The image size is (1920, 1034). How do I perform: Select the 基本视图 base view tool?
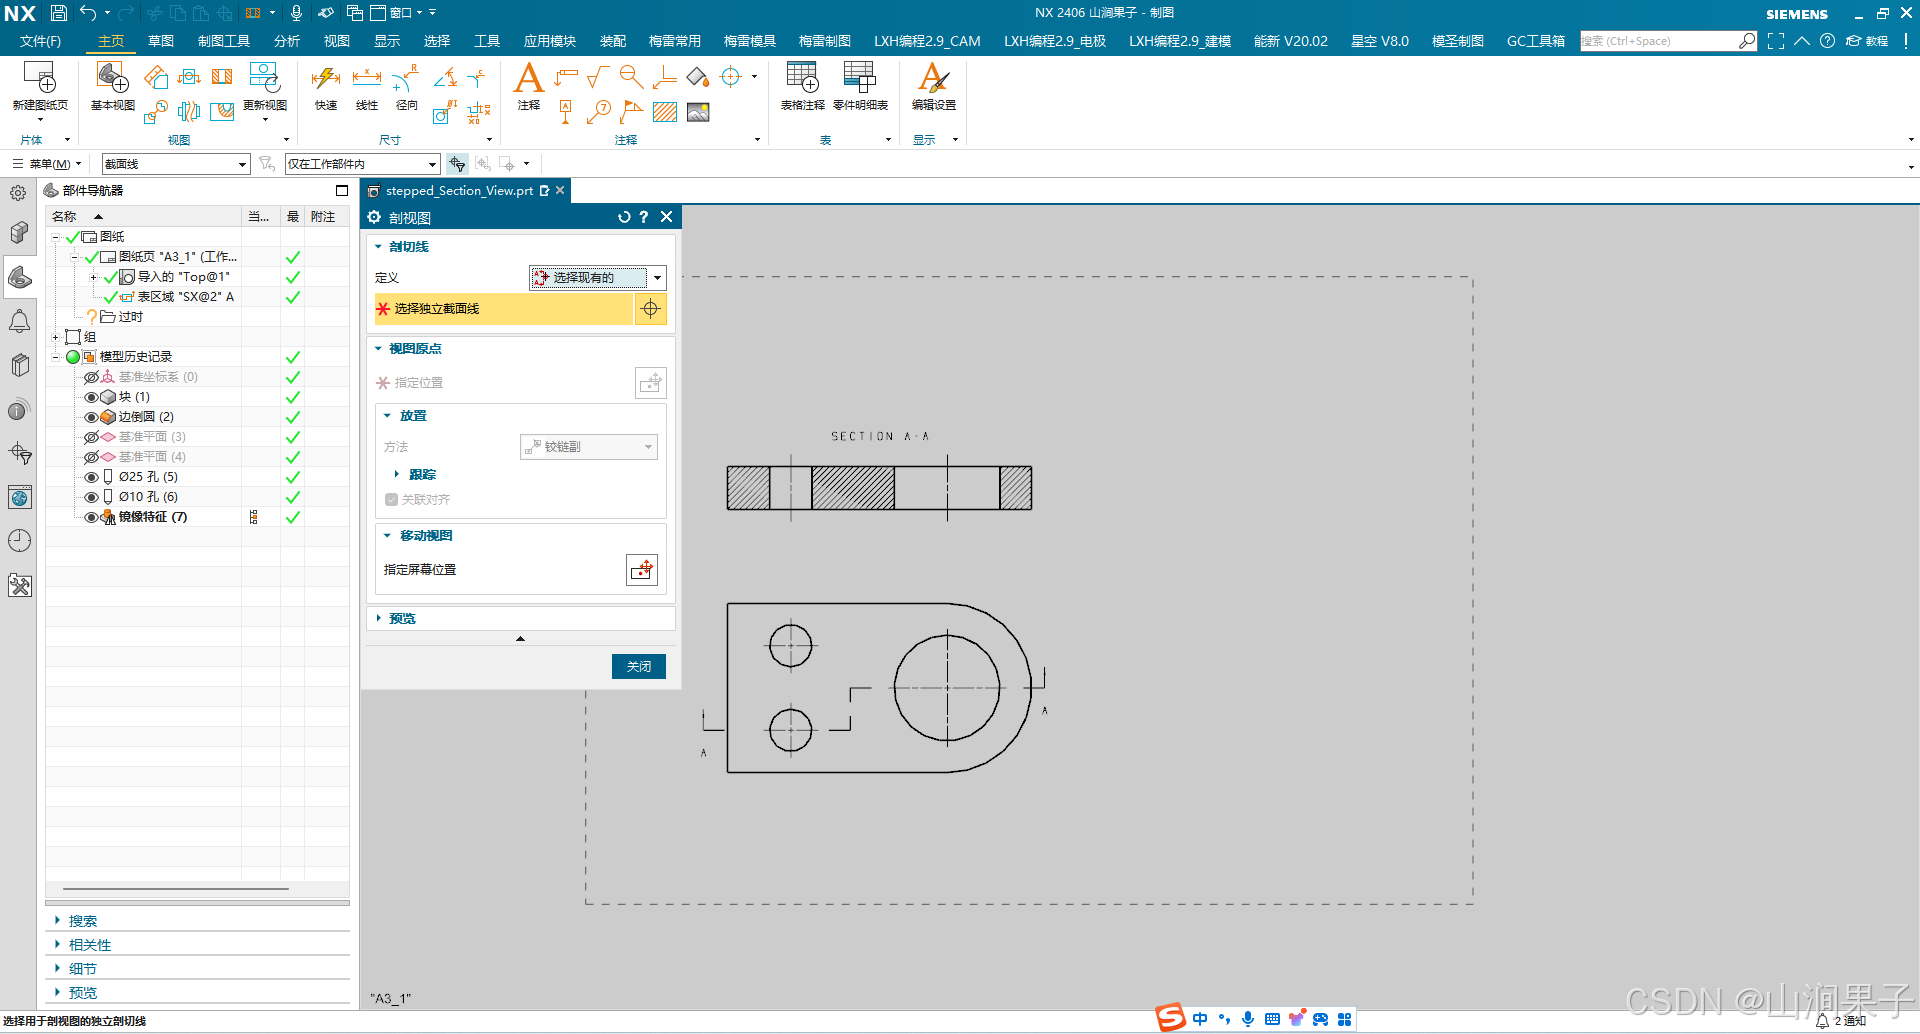pos(112,78)
